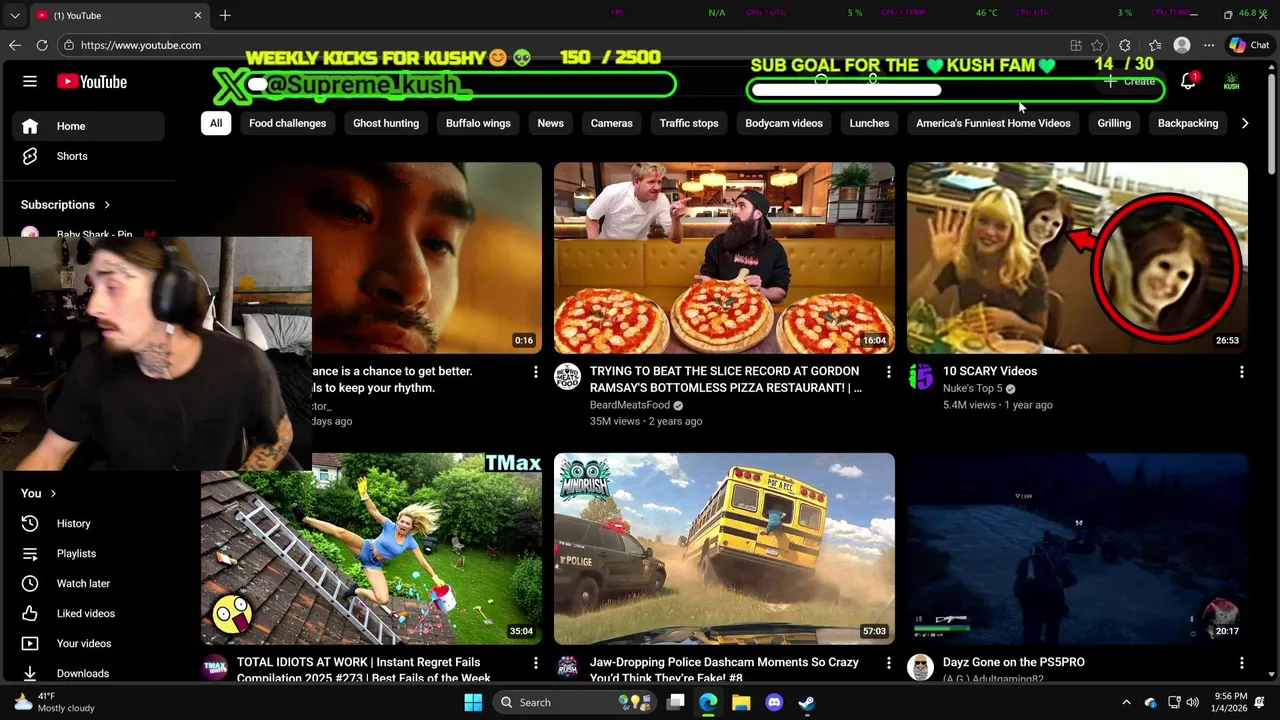The image size is (1280, 720).
Task: Select the Grilling chip
Action: click(1114, 123)
